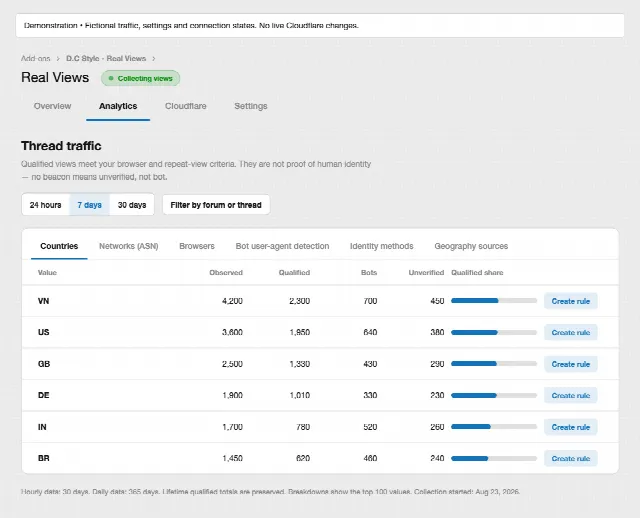Click the Add-ons breadcrumb link
The width and height of the screenshot is (640, 518).
click(36, 58)
